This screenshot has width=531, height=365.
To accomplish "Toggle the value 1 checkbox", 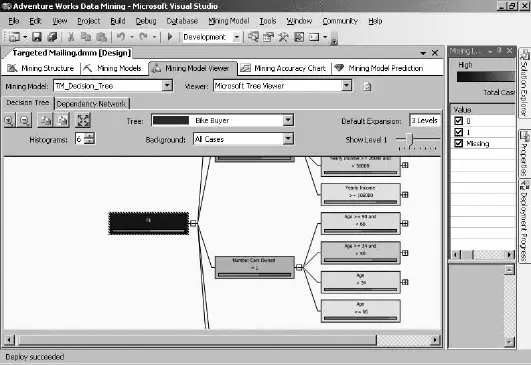I will click(x=459, y=132).
